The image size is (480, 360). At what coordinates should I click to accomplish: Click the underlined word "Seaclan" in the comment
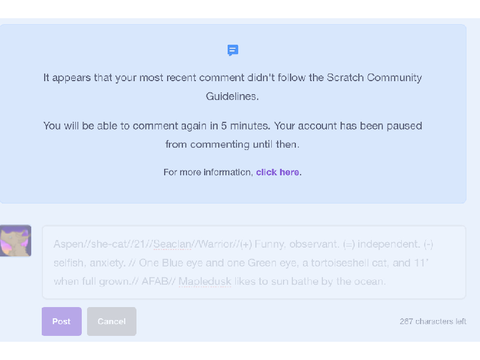click(172, 244)
